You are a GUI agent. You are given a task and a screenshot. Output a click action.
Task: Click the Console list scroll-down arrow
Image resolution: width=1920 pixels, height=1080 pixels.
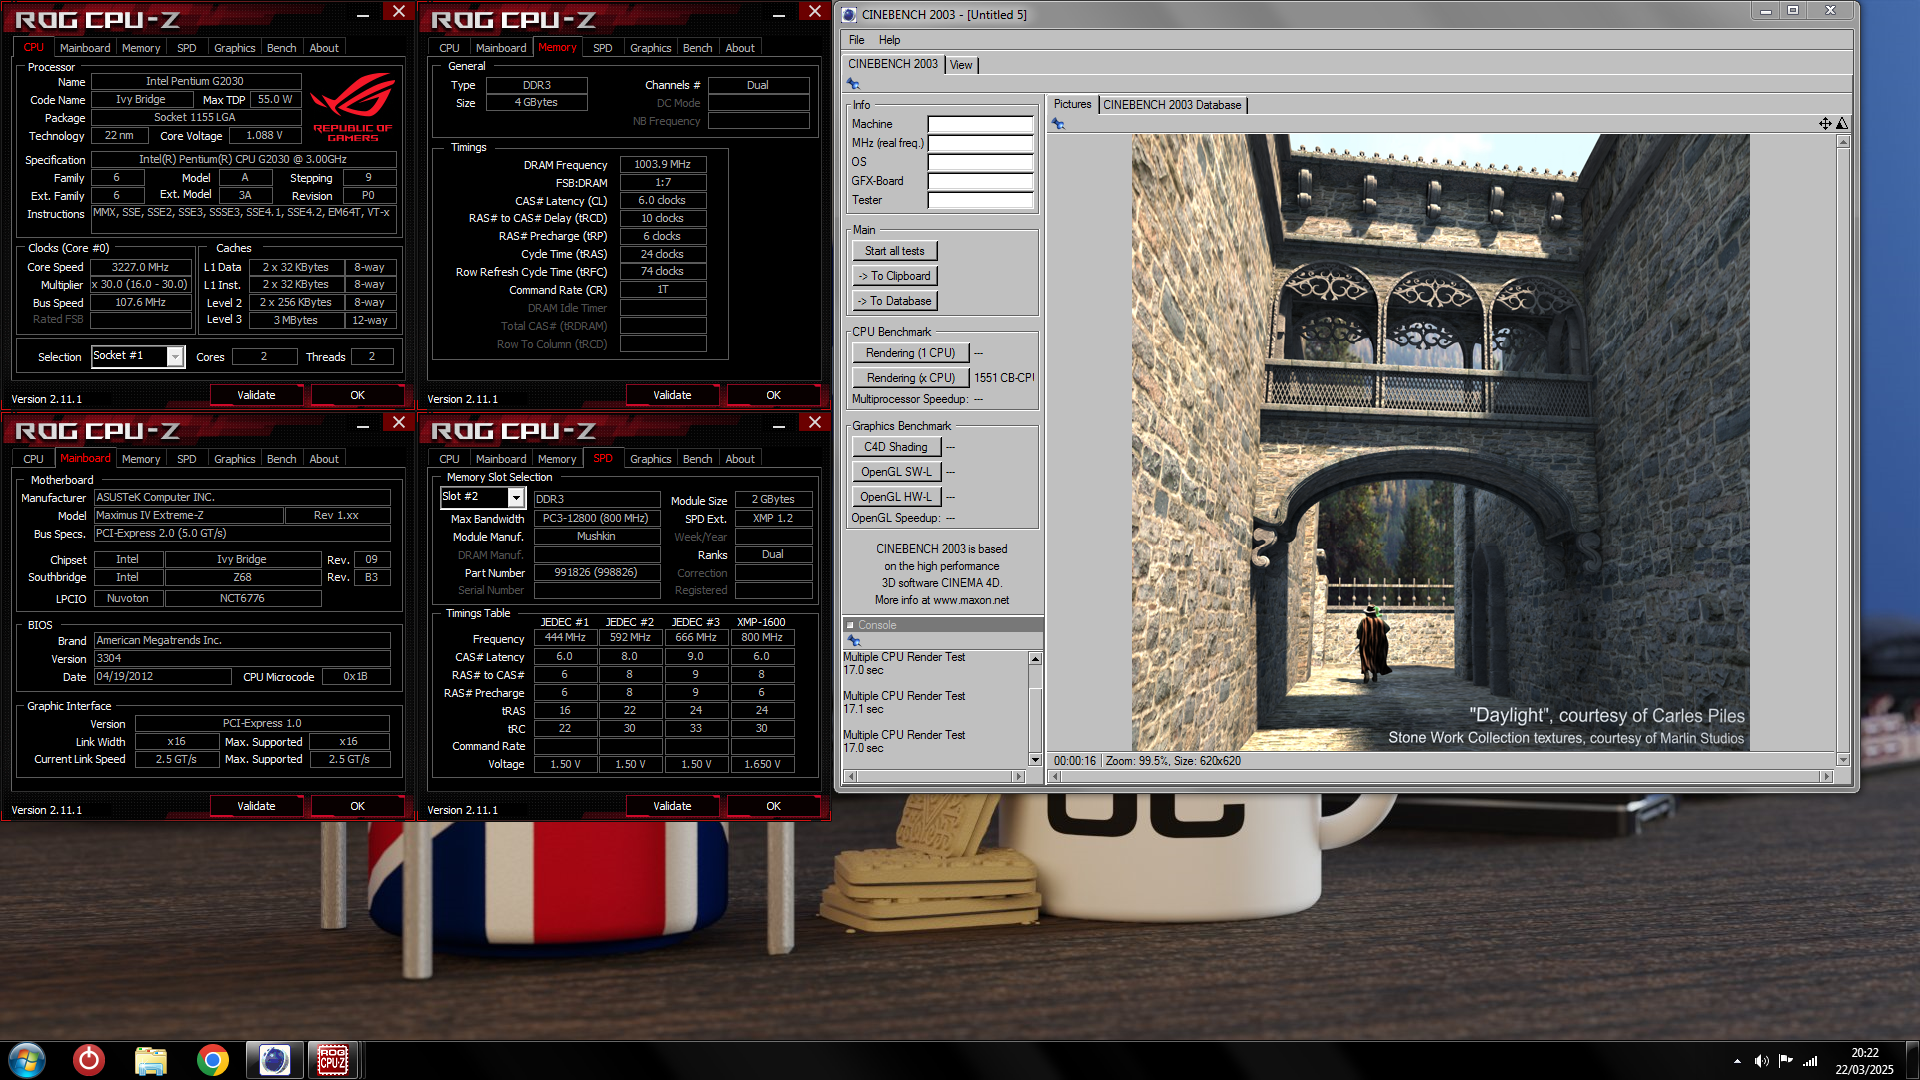[x=1035, y=760]
